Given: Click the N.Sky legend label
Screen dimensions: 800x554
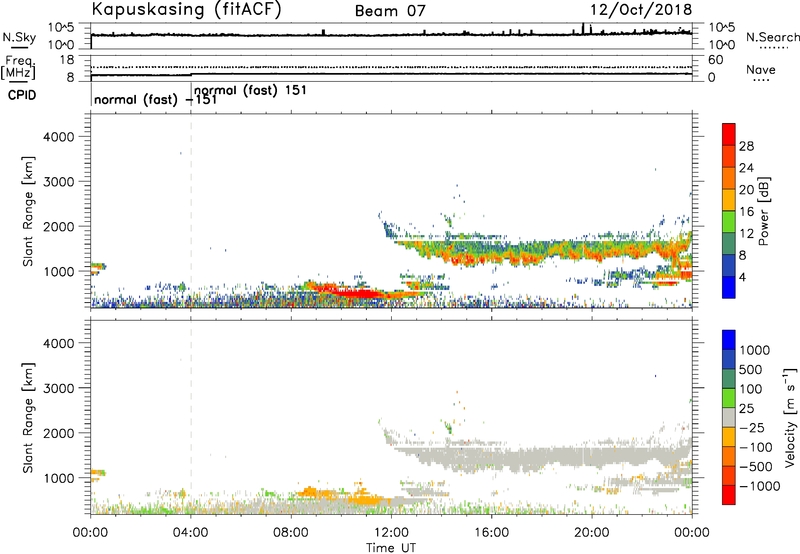Looking at the screenshot, I should [19, 38].
